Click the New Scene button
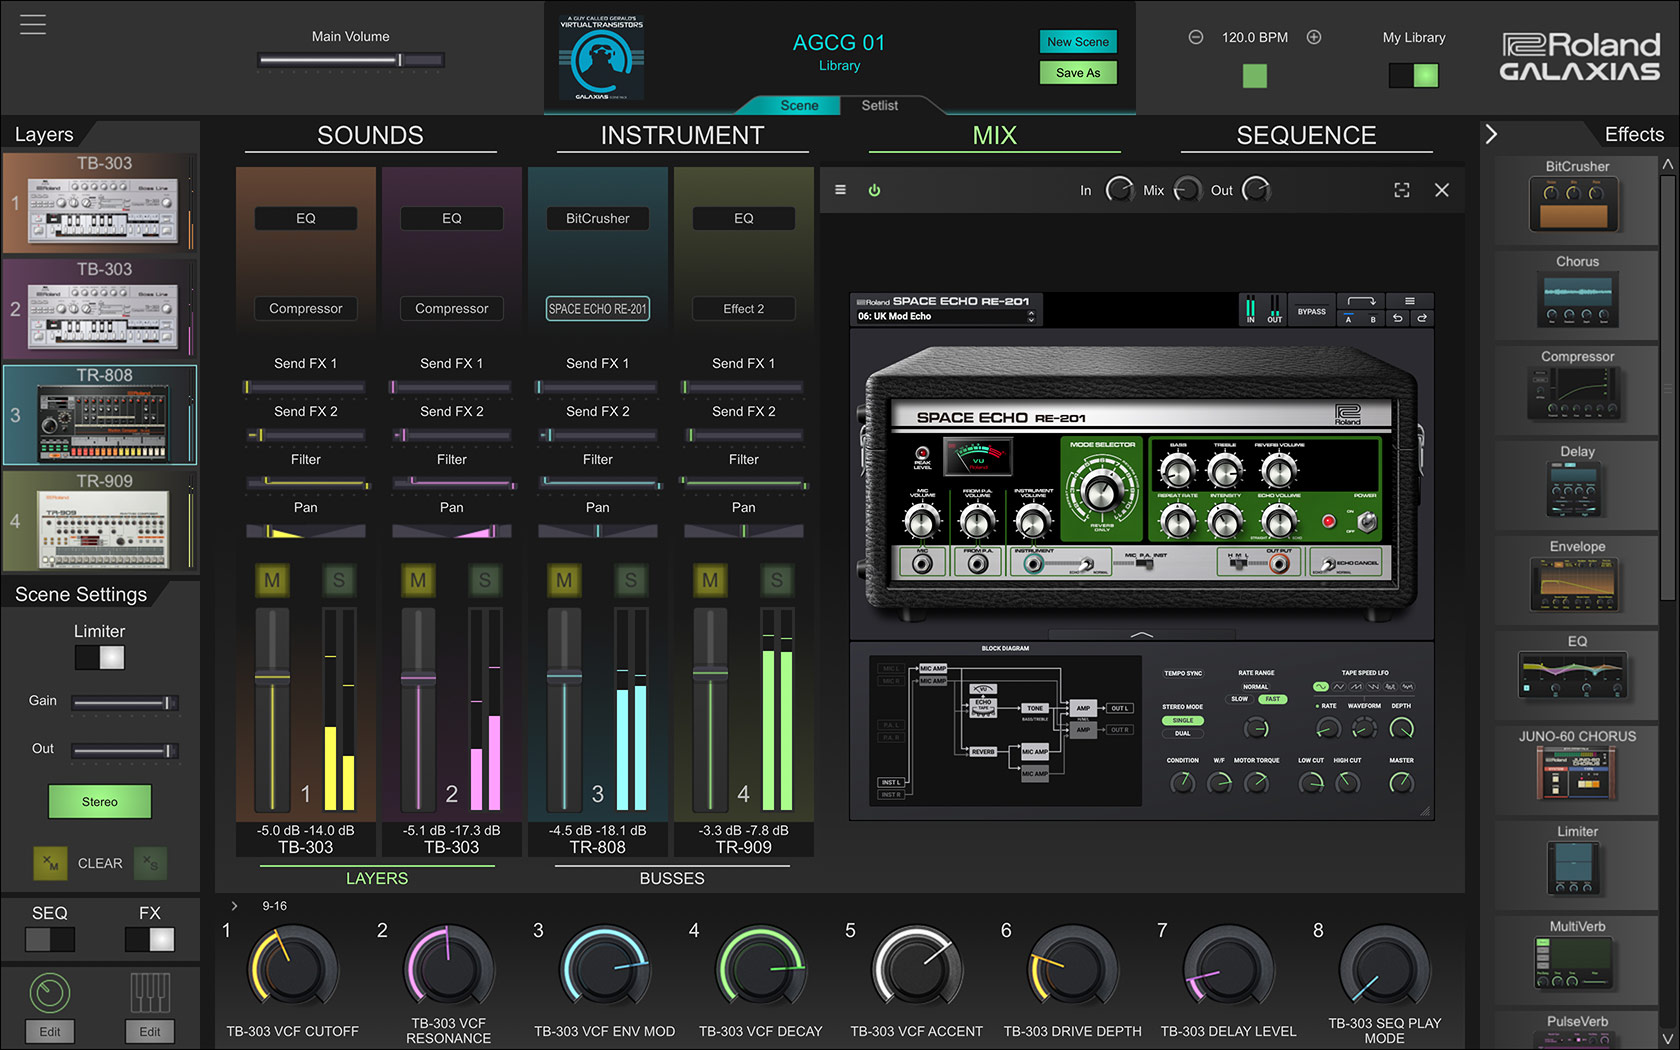 pyautogui.click(x=1077, y=42)
